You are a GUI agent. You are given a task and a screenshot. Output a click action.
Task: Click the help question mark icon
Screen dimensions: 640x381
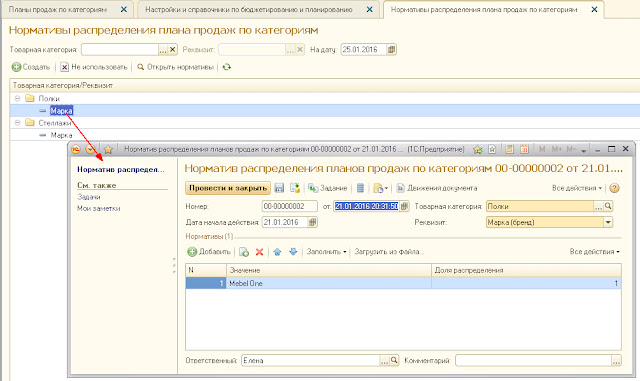coord(614,188)
